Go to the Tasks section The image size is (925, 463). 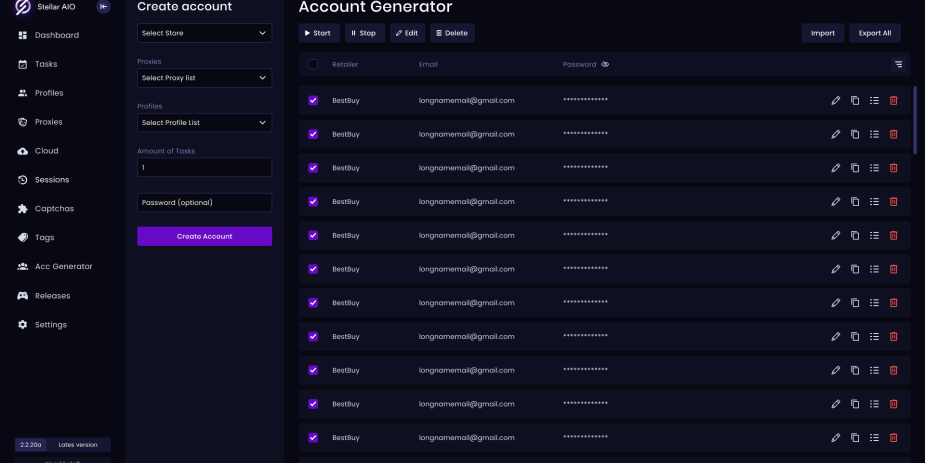[46, 64]
